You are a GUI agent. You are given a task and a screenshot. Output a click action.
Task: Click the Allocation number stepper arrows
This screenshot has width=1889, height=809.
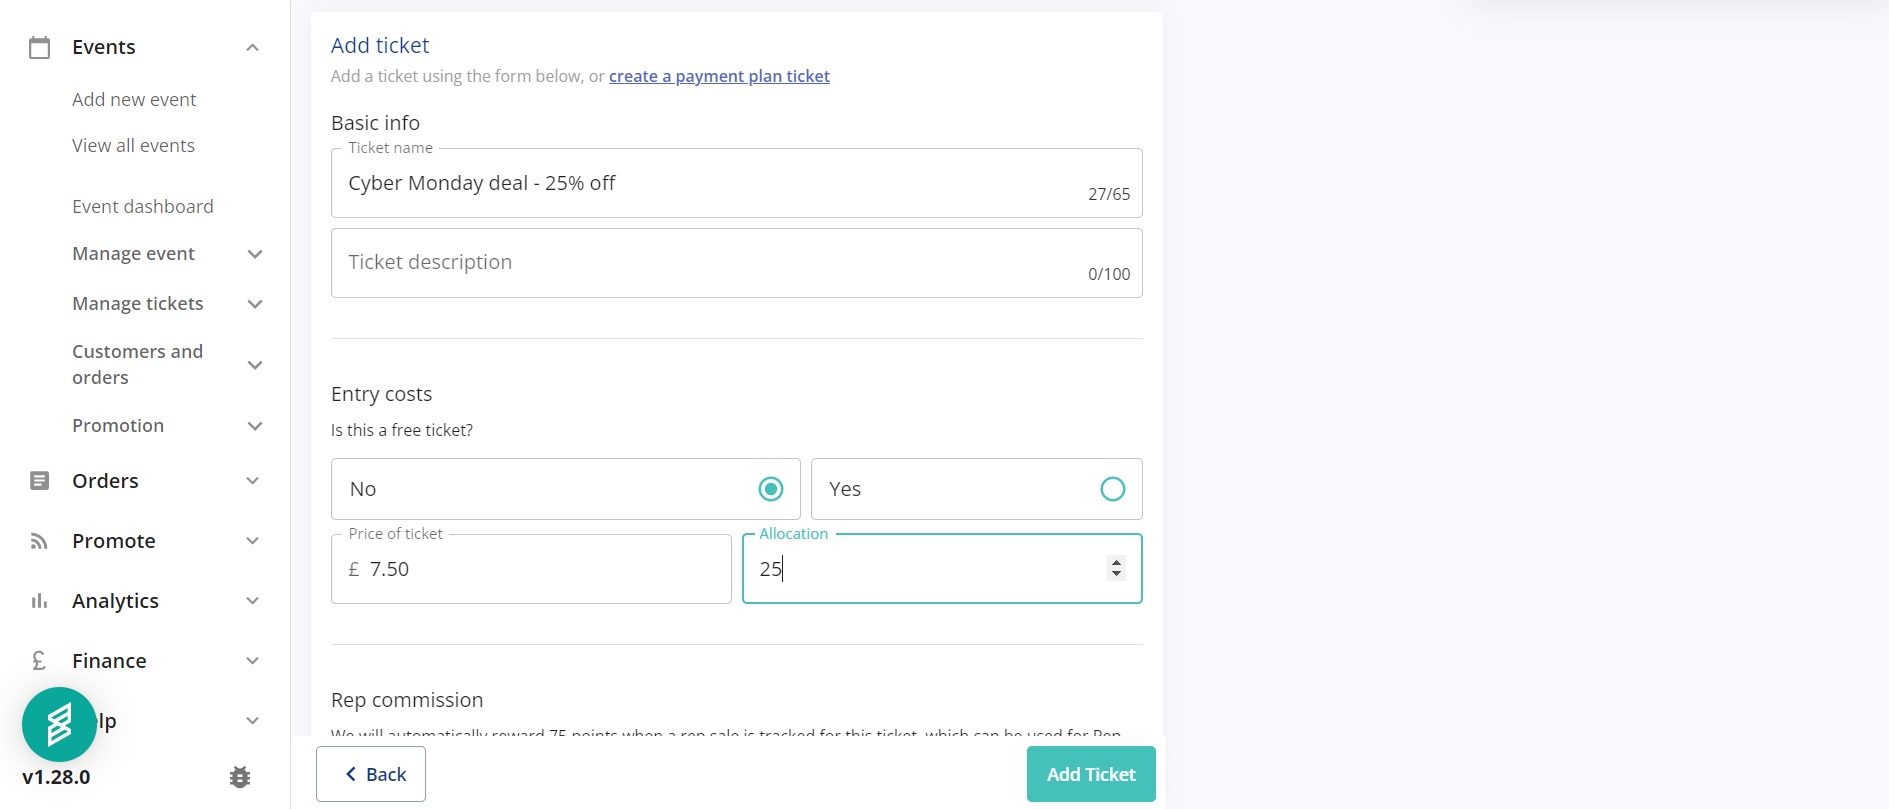[1116, 568]
